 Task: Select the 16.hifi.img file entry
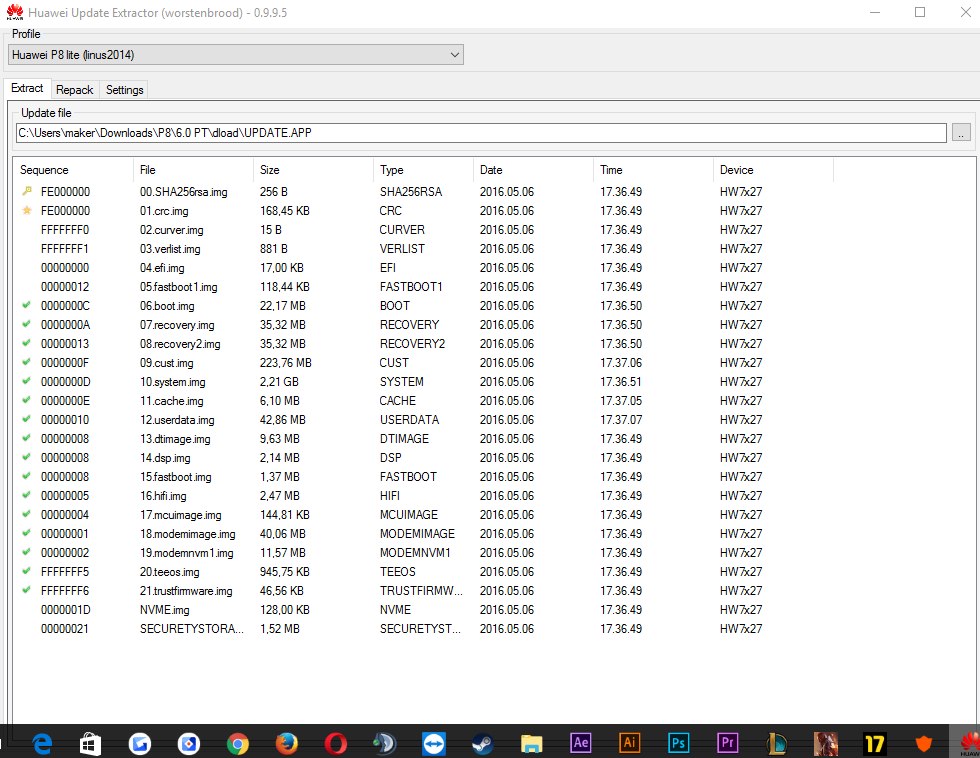(163, 496)
